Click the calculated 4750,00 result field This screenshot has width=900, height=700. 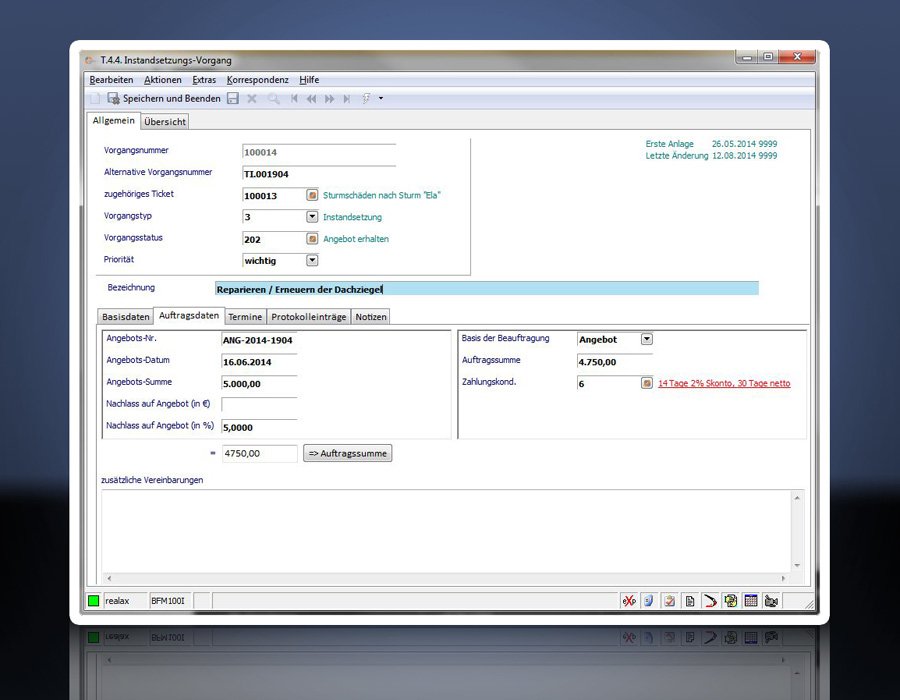coord(259,453)
